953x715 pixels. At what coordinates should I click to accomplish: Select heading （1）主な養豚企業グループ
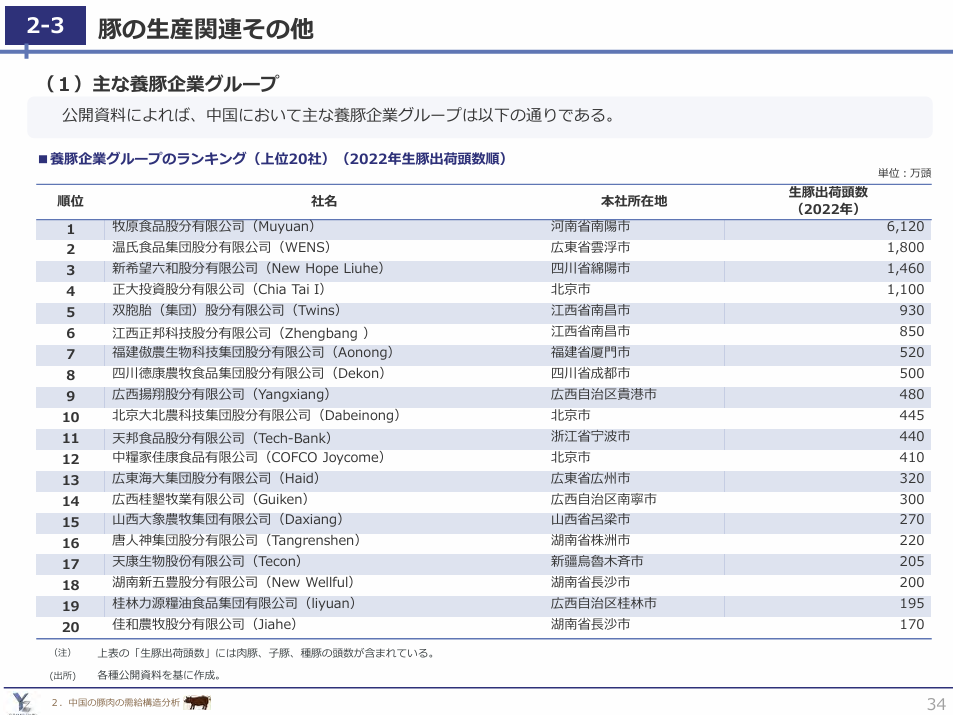click(x=160, y=83)
